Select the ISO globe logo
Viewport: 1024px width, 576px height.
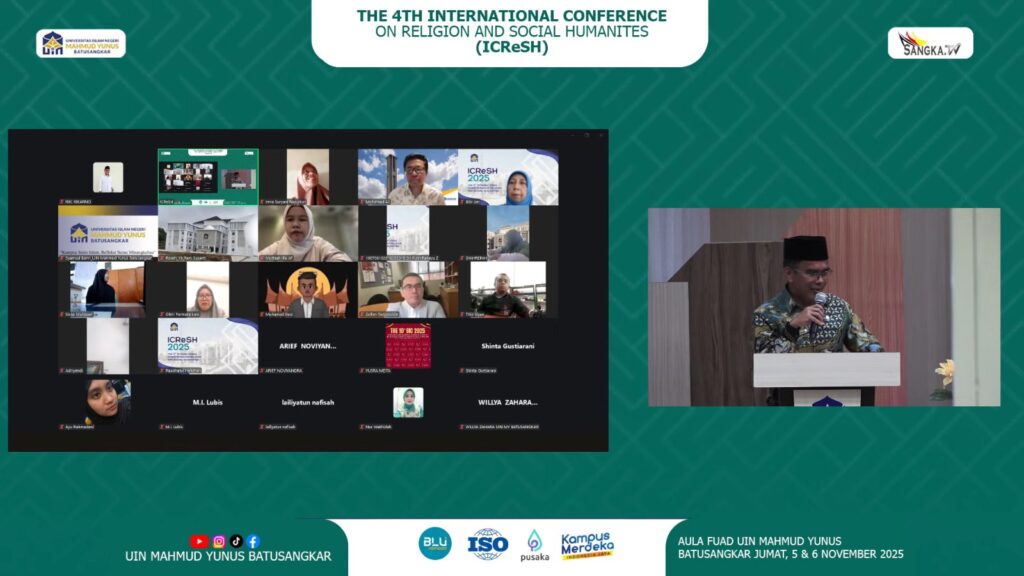(488, 543)
